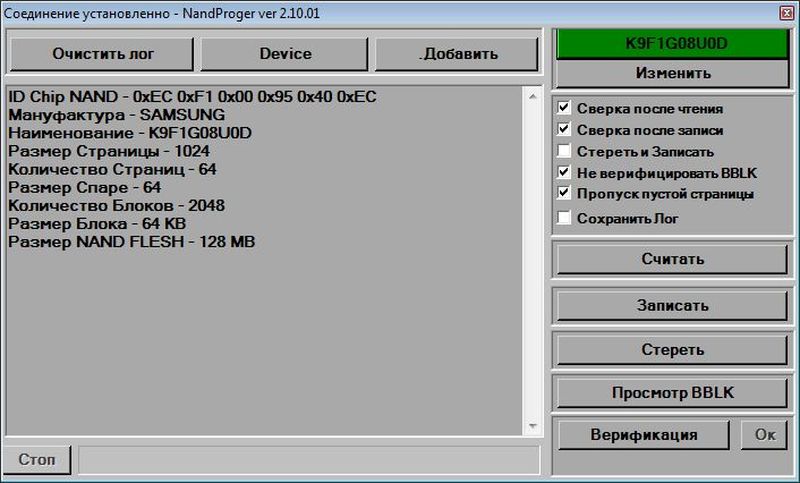Screen dimensions: 800x483
Task: Click Считать to read the NAND
Action: coord(673,260)
